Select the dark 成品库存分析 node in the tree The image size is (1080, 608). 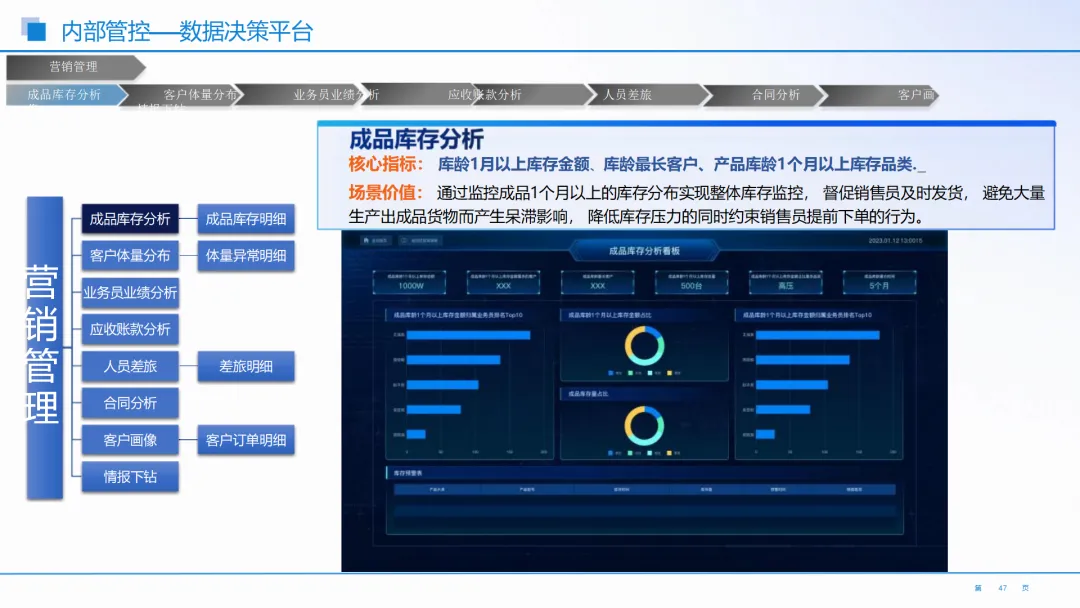pos(130,219)
